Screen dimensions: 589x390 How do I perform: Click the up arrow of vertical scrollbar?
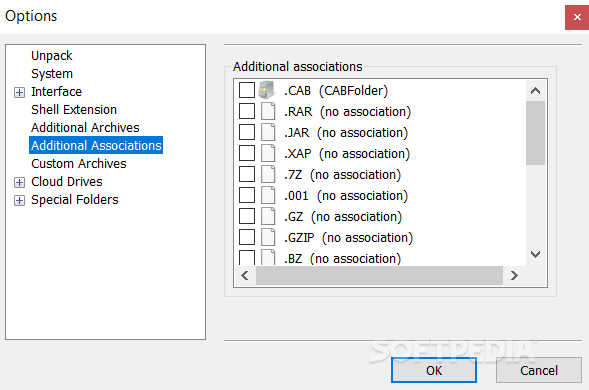point(535,91)
